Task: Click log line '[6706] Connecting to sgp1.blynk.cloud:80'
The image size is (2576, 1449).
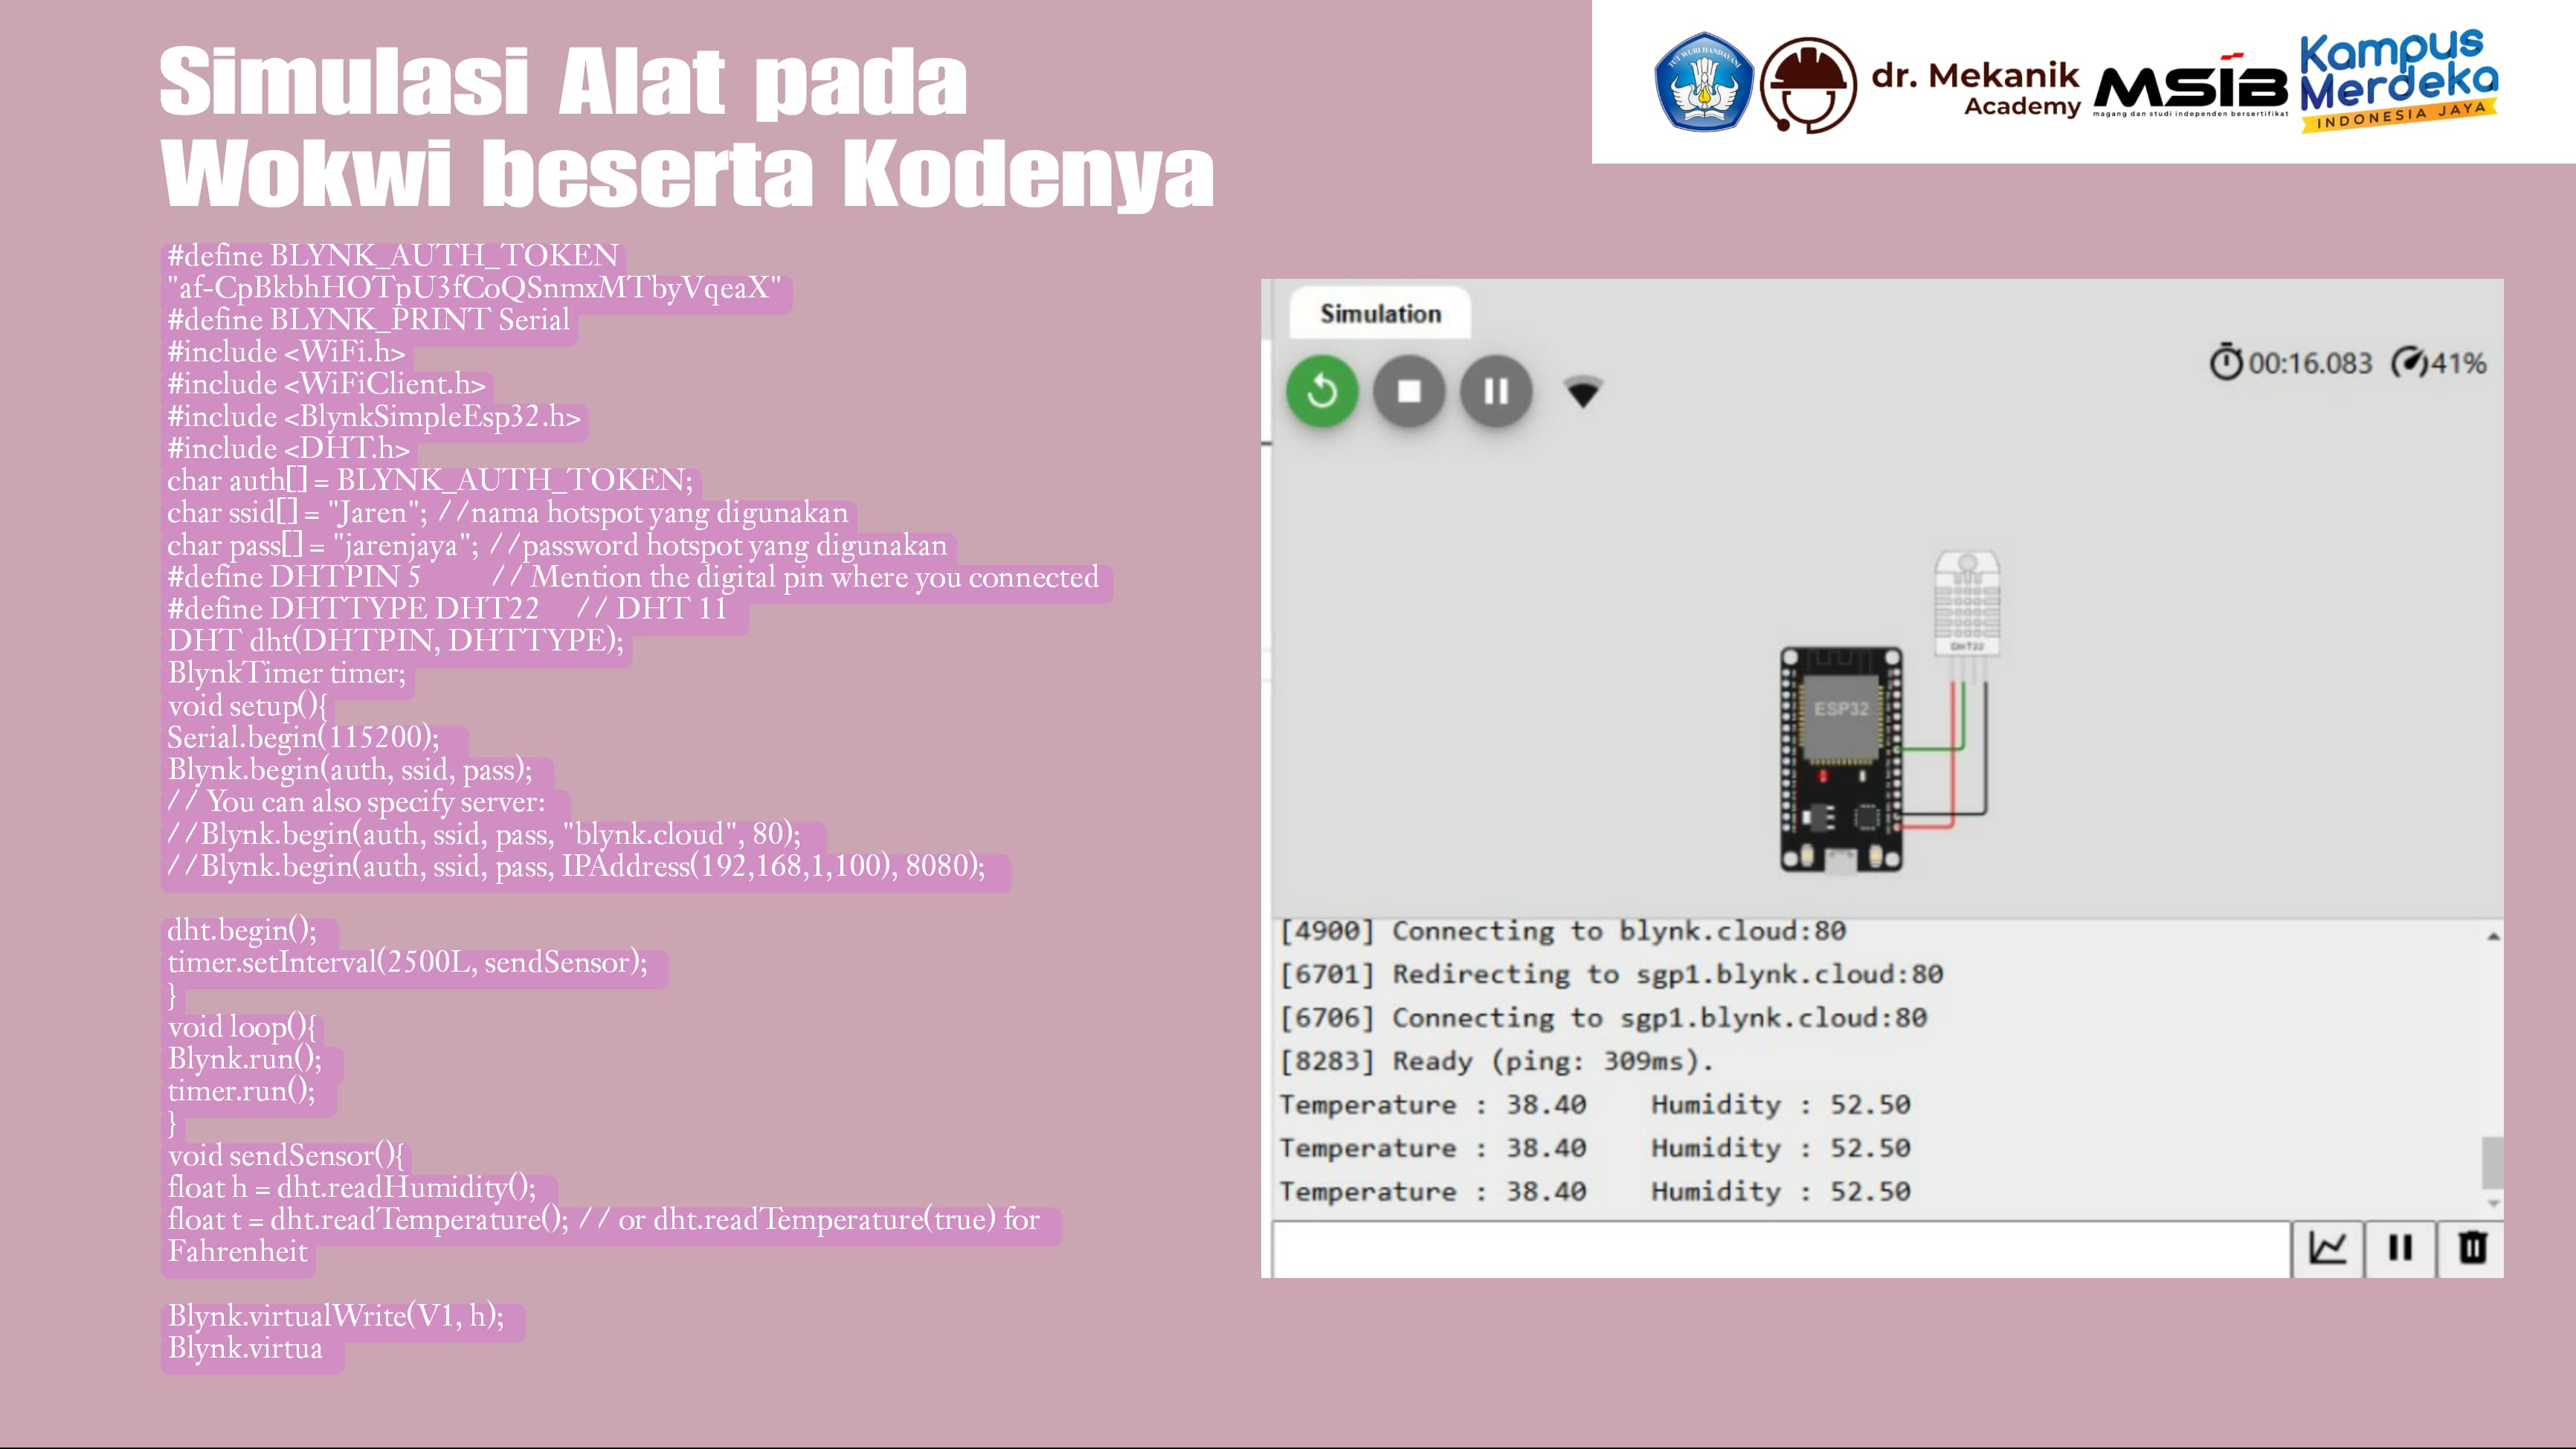Action: (x=1604, y=1018)
